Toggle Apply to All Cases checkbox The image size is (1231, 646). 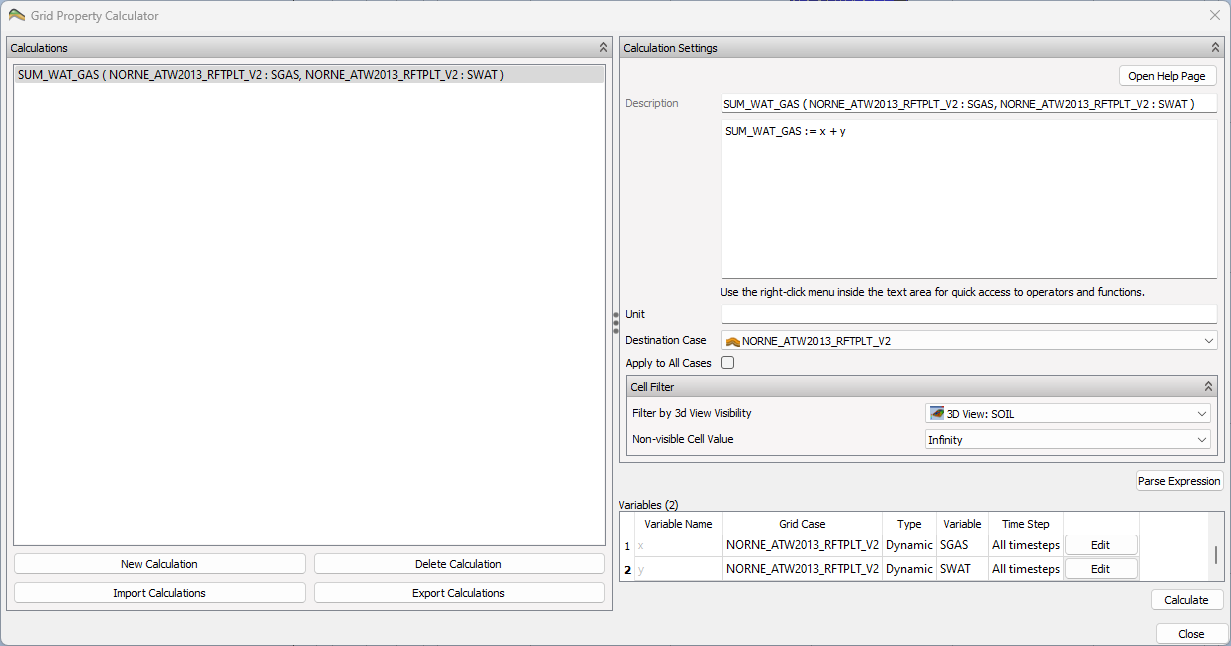(727, 363)
